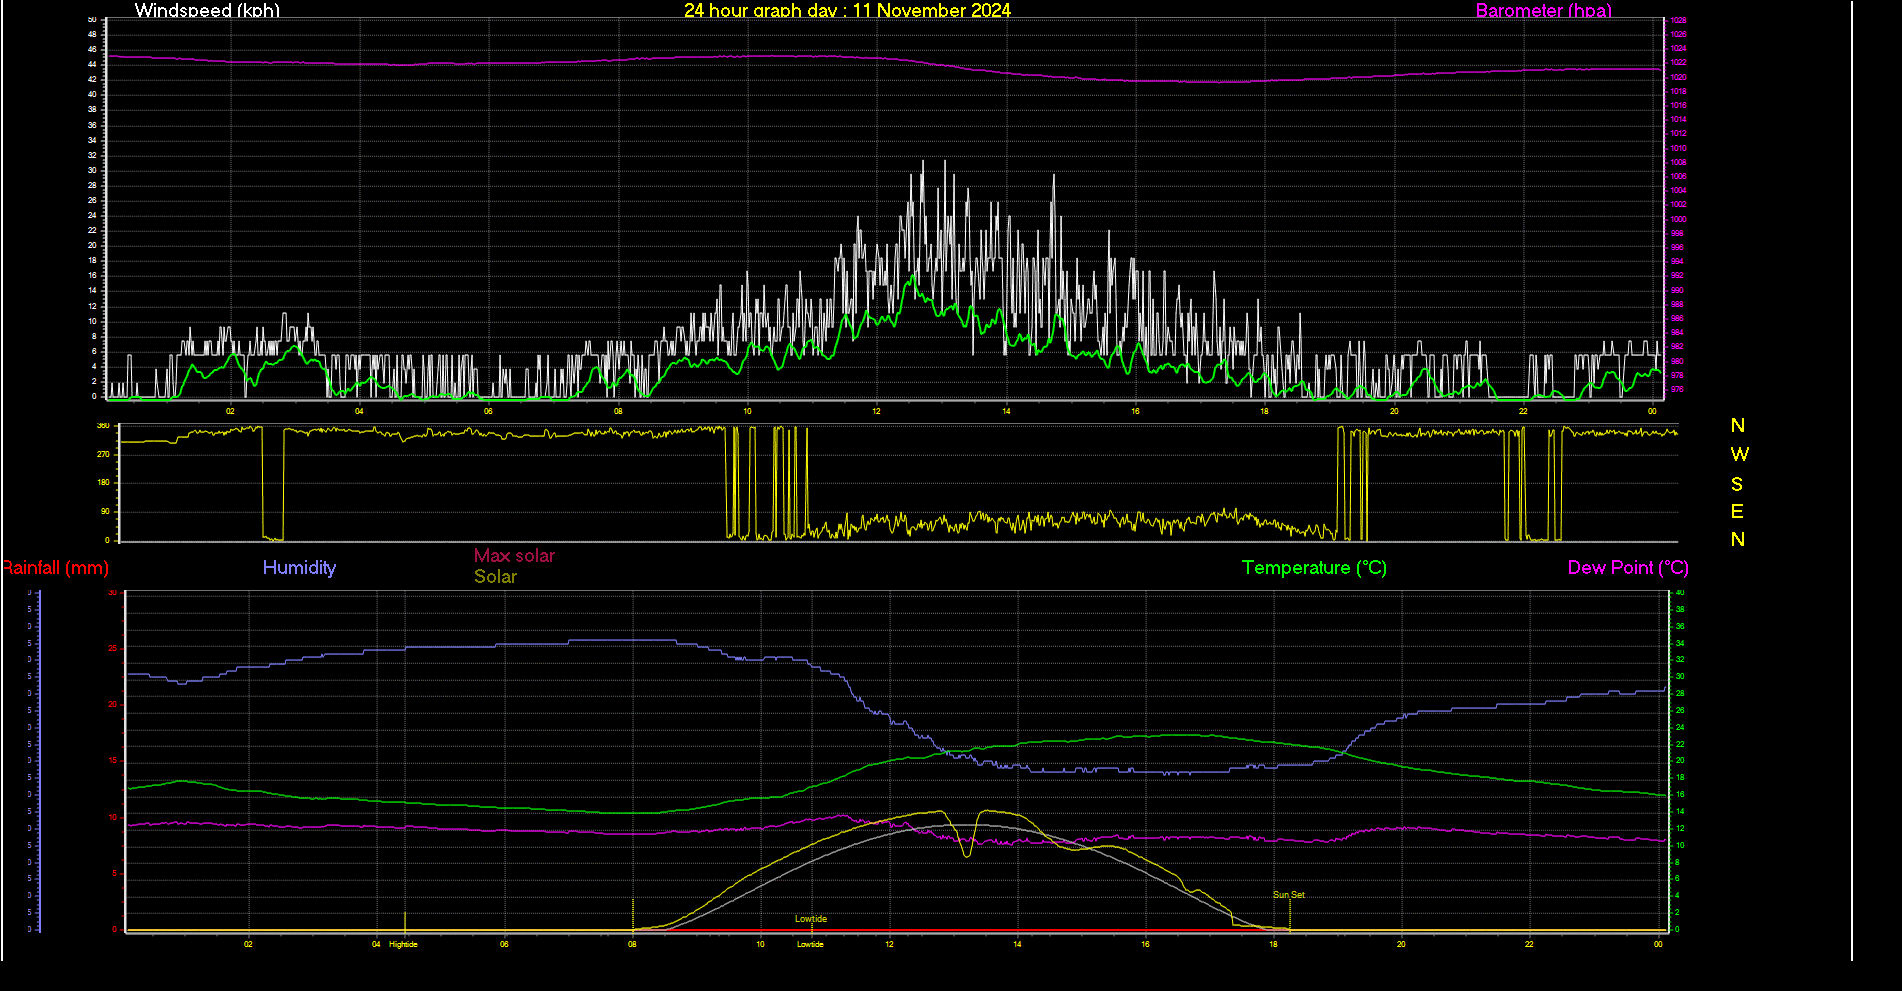The width and height of the screenshot is (1902, 991).
Task: Click the '976' barometer axis value
Action: (1677, 389)
